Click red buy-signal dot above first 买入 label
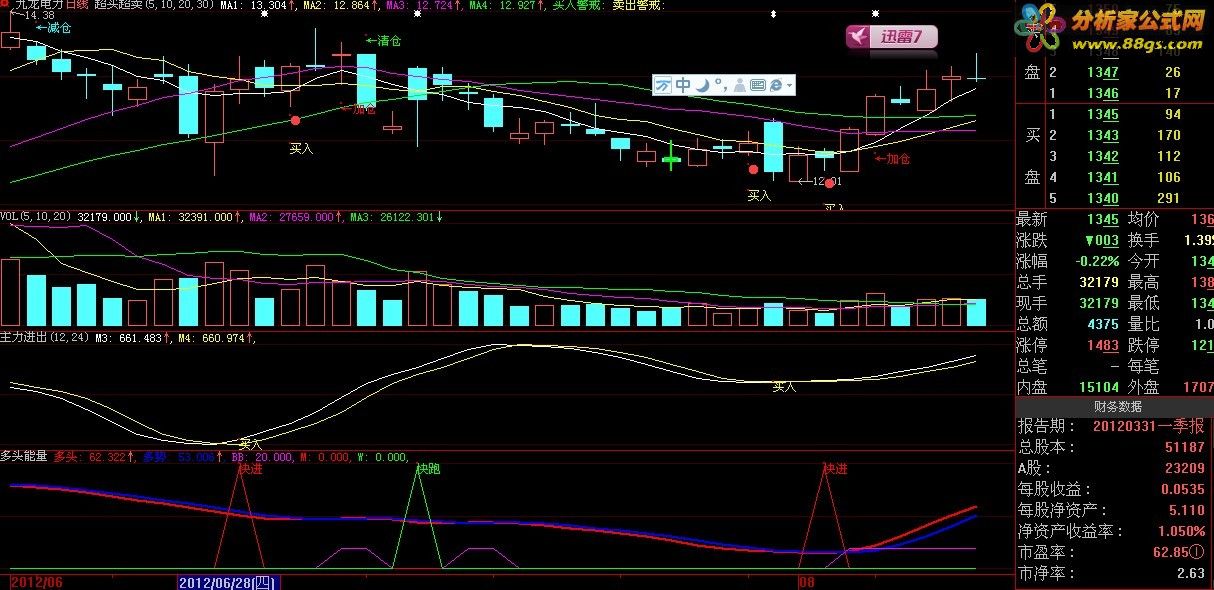The height and width of the screenshot is (590, 1214). pyautogui.click(x=295, y=120)
